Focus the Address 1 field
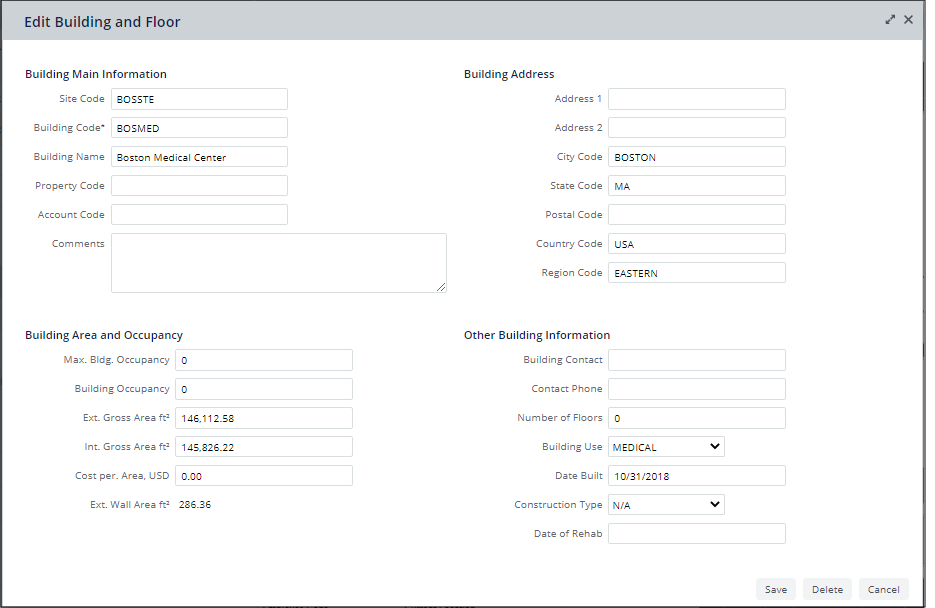Image resolution: width=935 pixels, height=608 pixels. tap(696, 99)
